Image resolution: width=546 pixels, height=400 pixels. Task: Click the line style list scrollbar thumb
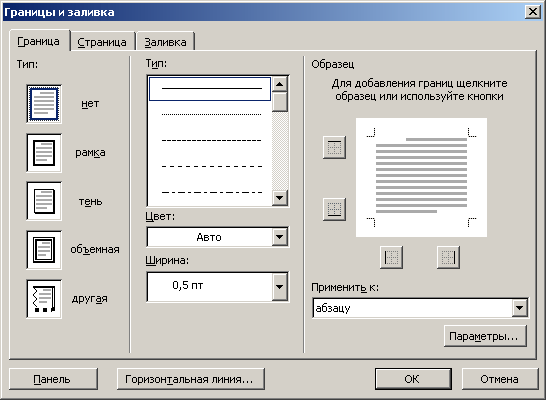click(x=280, y=102)
